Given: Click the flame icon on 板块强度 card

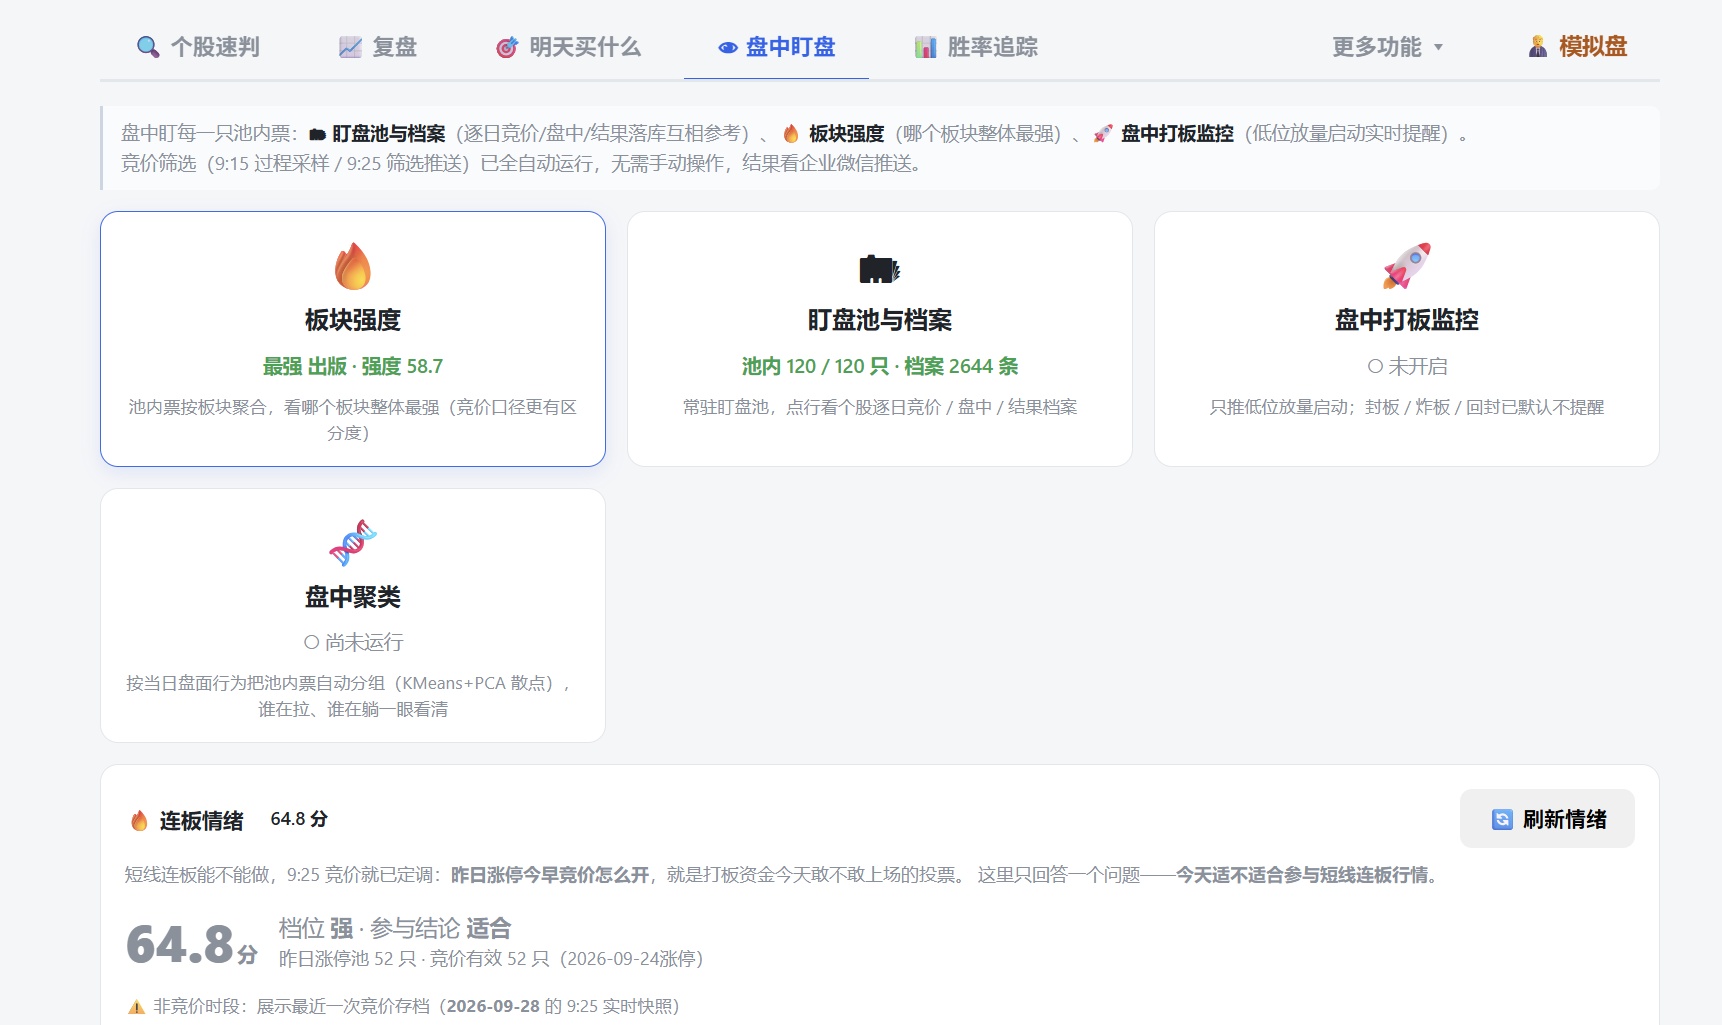Looking at the screenshot, I should click(x=353, y=266).
